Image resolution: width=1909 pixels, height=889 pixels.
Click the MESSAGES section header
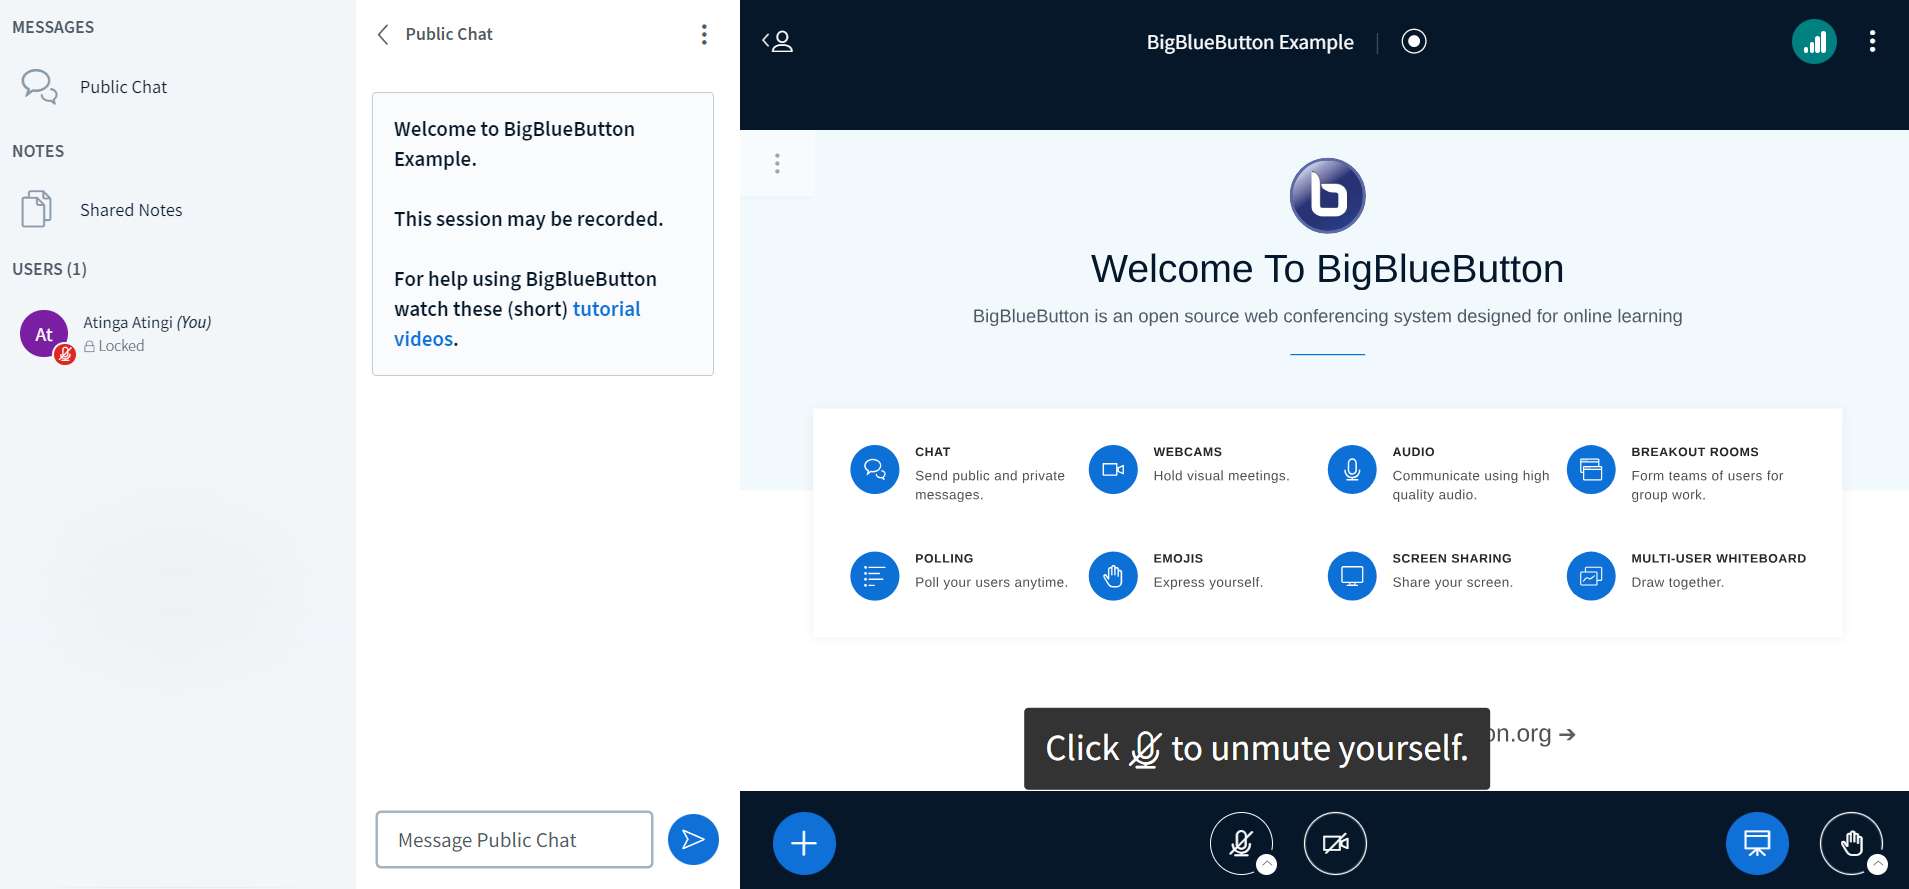[x=53, y=27]
